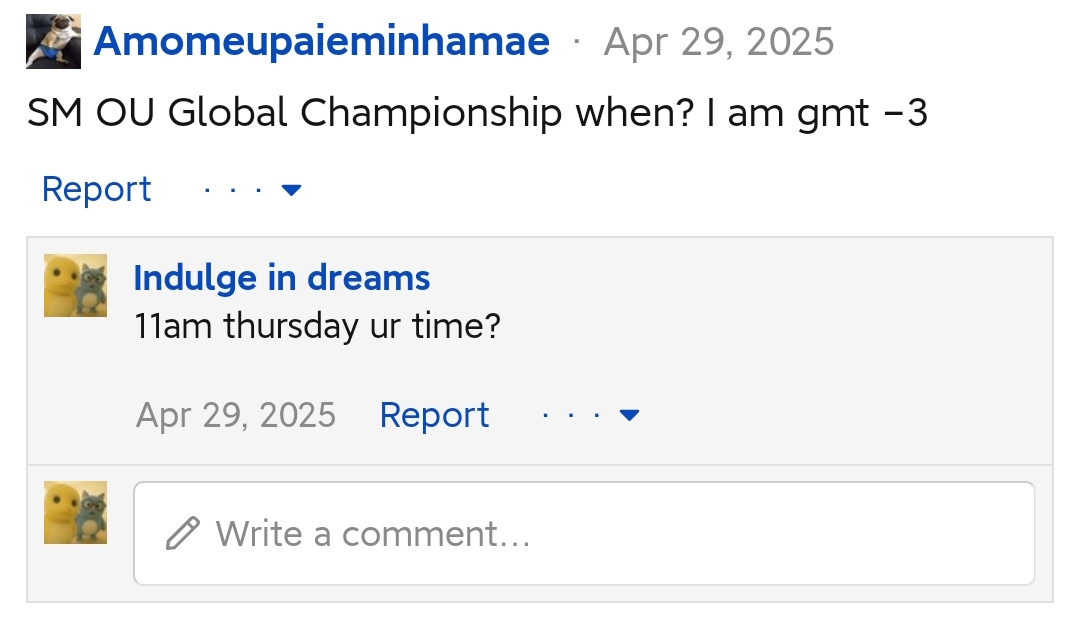
Task: Click your avatar beside the comment box
Action: (x=75, y=513)
